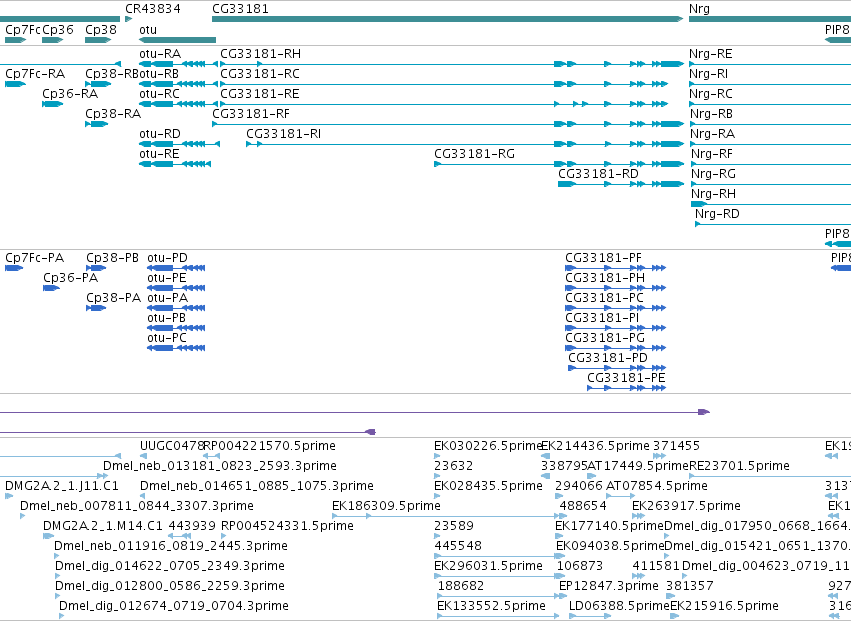Click the Nrg gene label
Image resolution: width=851 pixels, height=621 pixels.
coord(699,9)
